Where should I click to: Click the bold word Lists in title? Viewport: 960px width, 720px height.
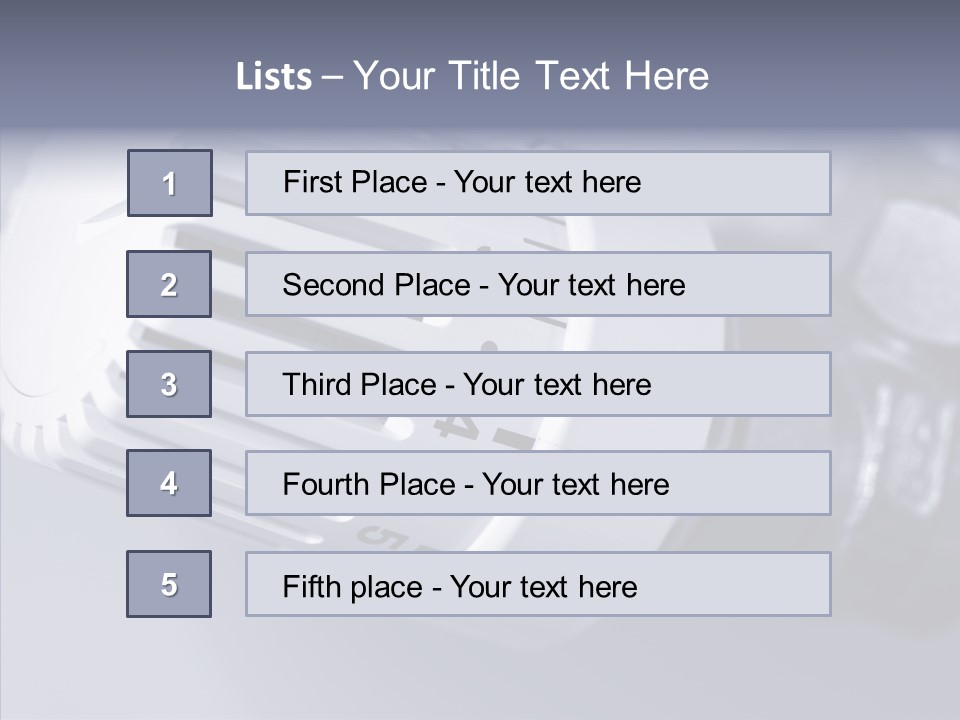click(x=274, y=77)
